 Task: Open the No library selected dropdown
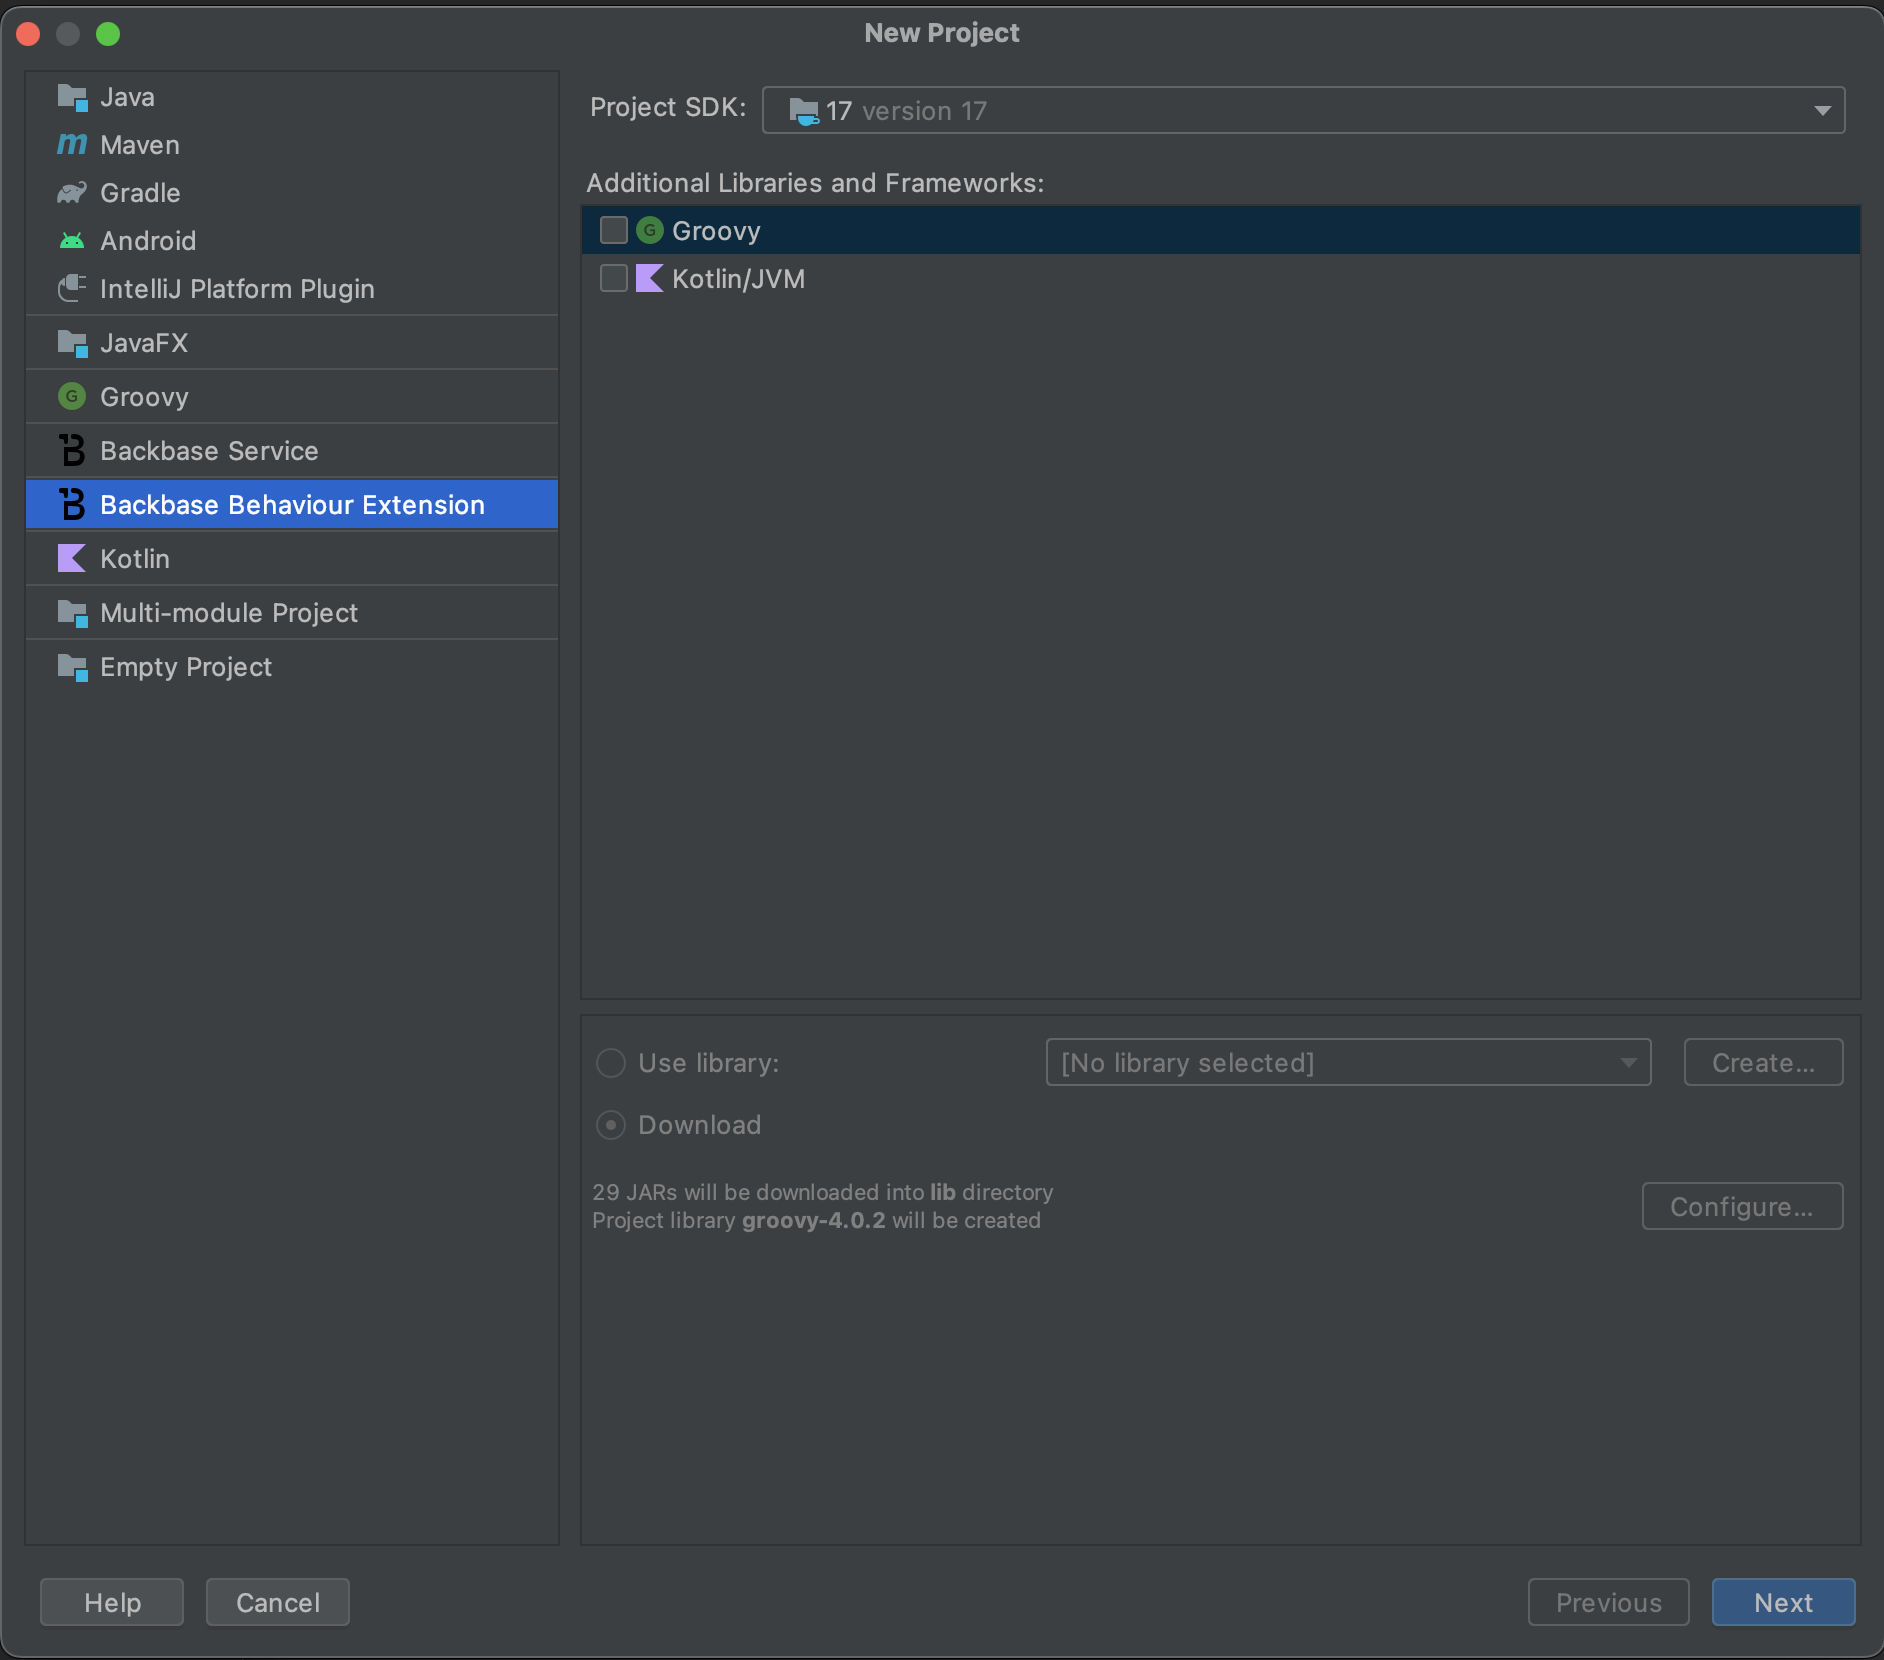1348,1062
